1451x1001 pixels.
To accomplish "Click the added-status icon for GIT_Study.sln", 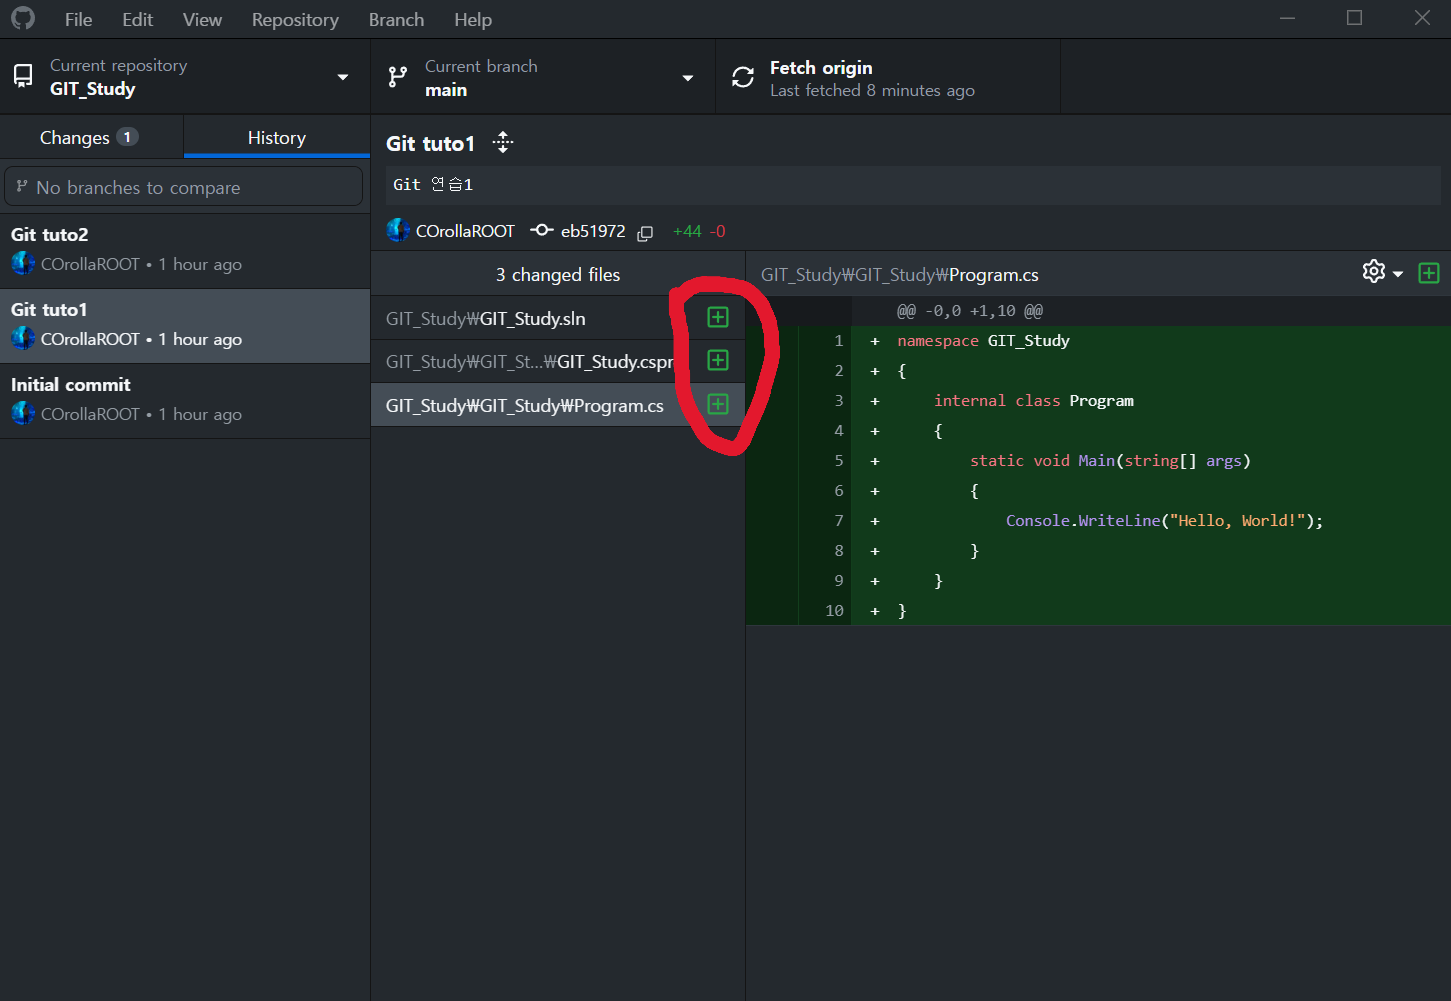I will 718,317.
